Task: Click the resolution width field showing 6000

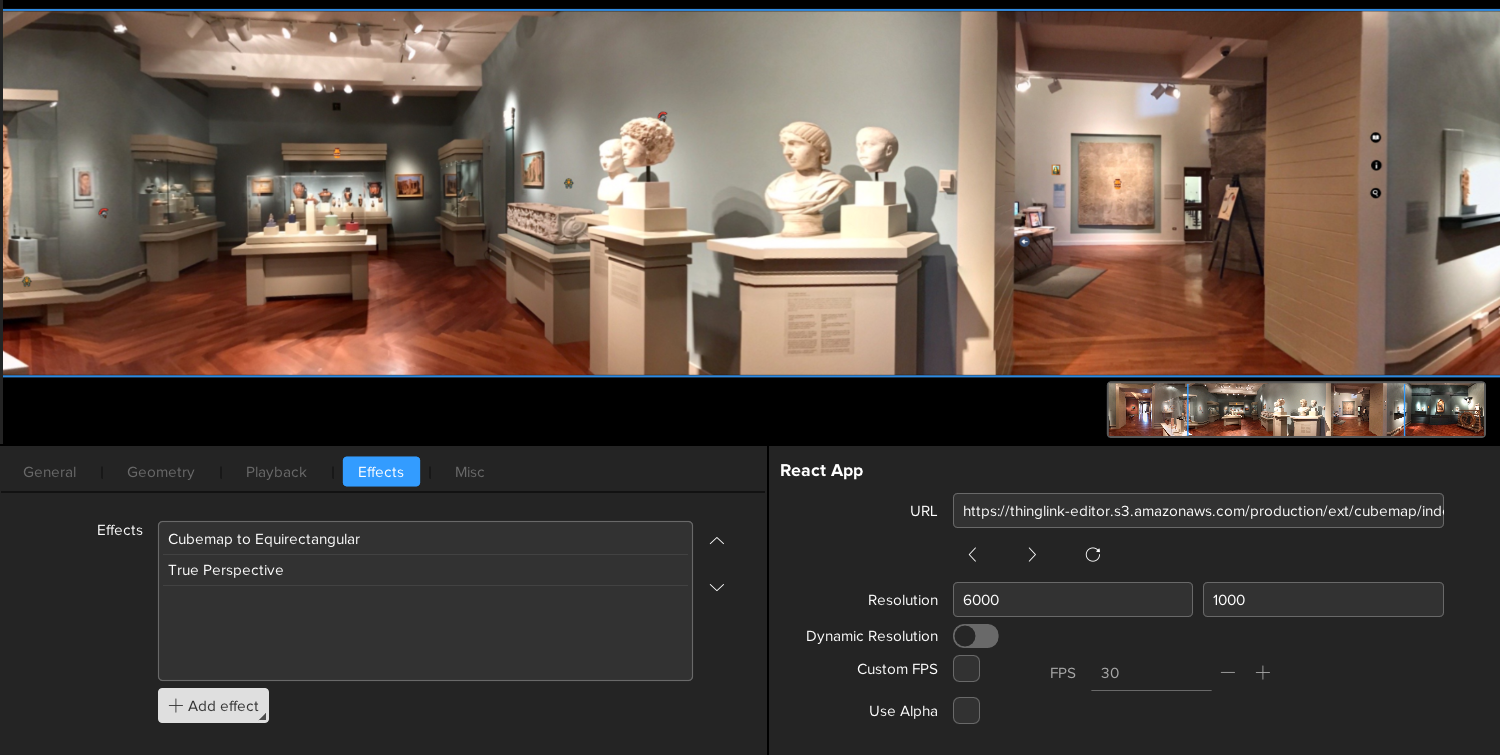Action: coord(1072,600)
